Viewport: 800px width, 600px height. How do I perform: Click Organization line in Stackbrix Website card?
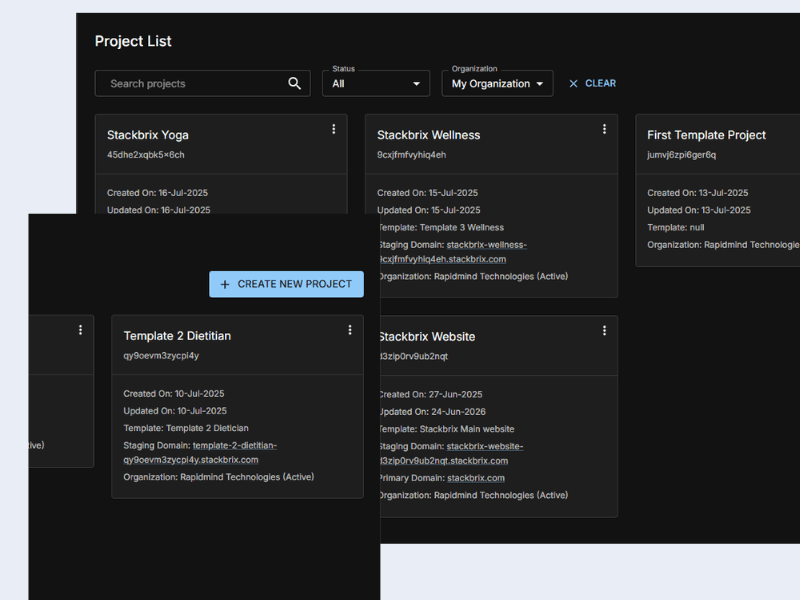[473, 495]
